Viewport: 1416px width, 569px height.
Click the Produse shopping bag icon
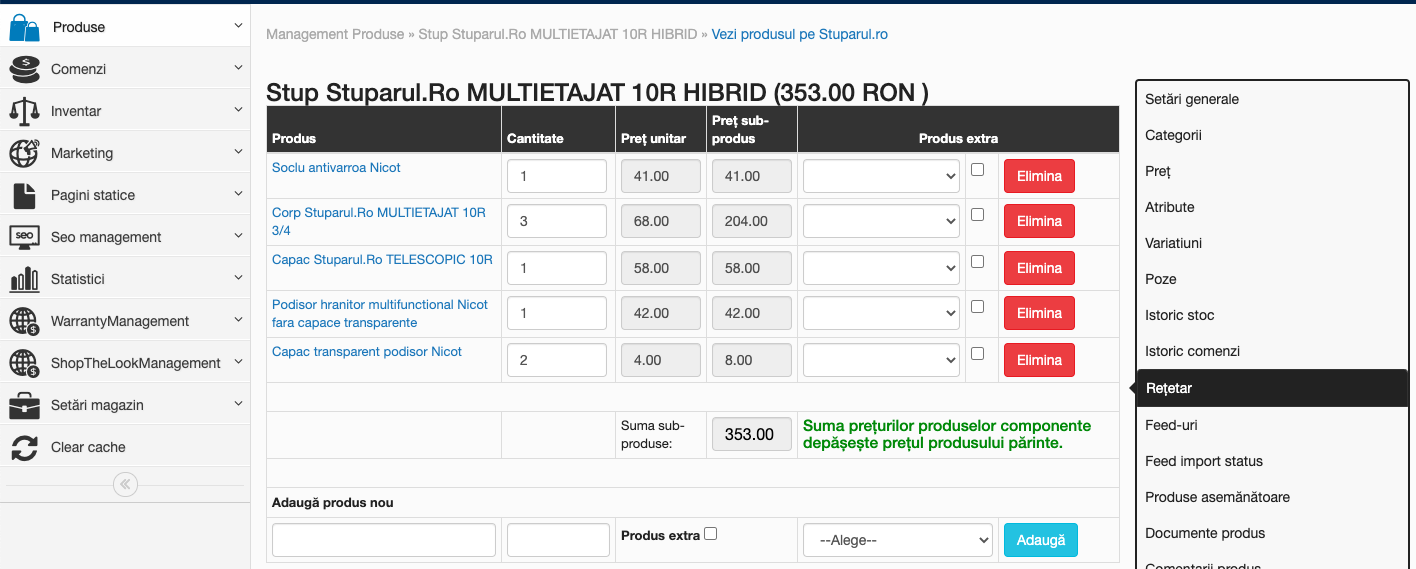tap(24, 27)
